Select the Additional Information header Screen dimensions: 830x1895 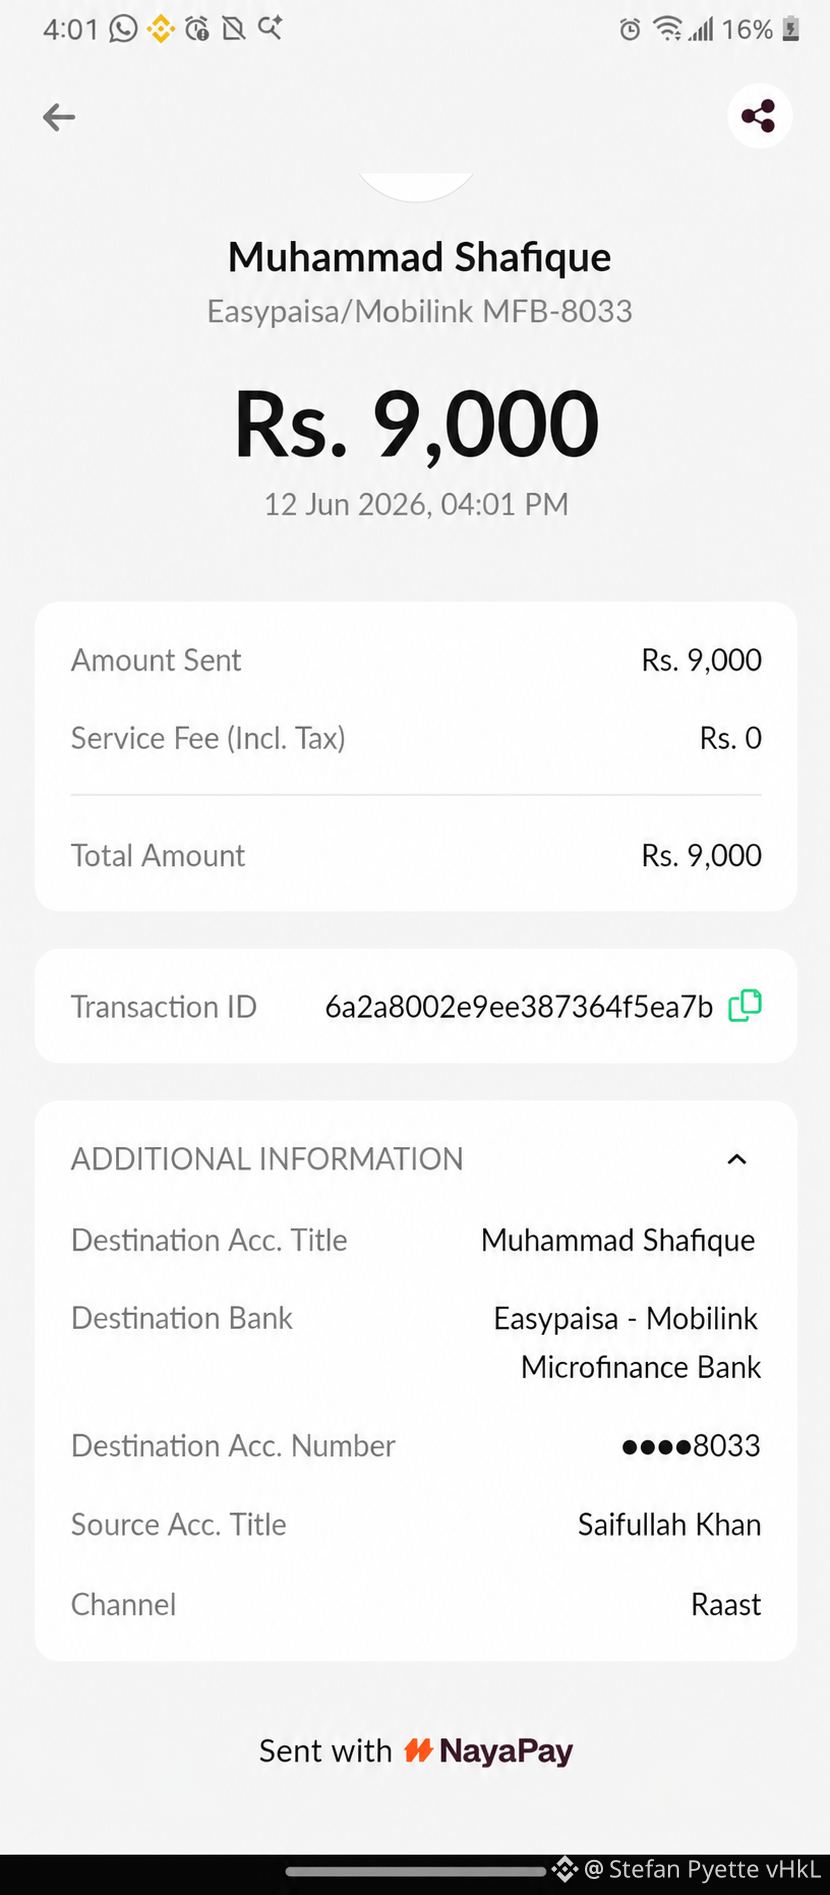[267, 1159]
